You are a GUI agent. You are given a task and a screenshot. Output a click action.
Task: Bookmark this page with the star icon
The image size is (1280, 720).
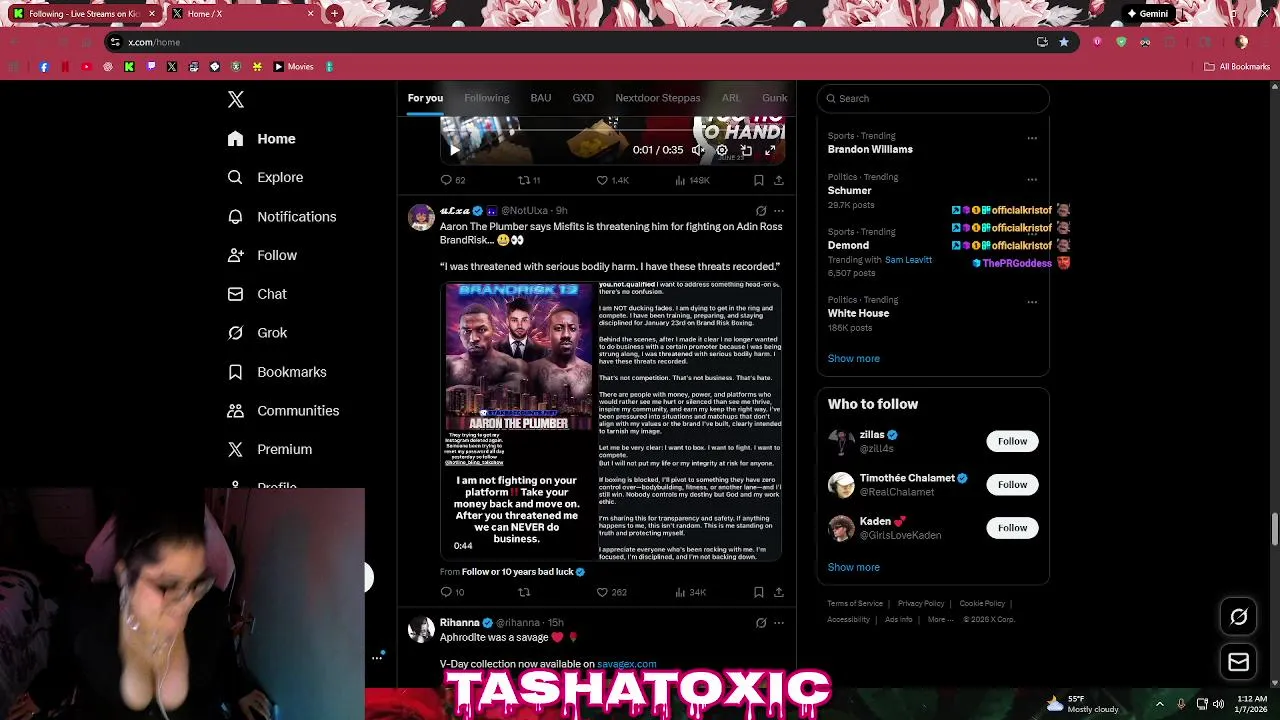tap(1064, 42)
